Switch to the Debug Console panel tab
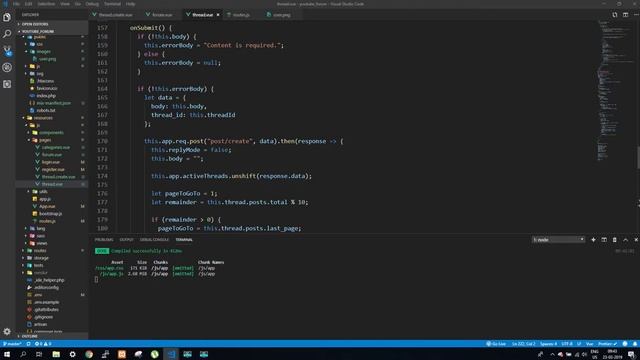This screenshot has height=360, width=640. click(154, 240)
